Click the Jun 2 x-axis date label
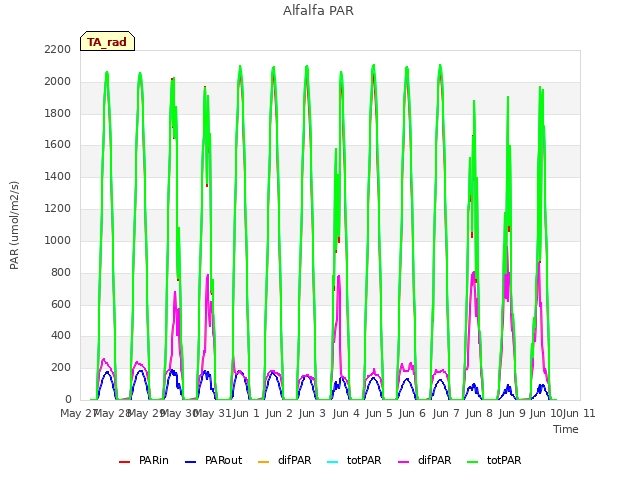 coord(279,413)
